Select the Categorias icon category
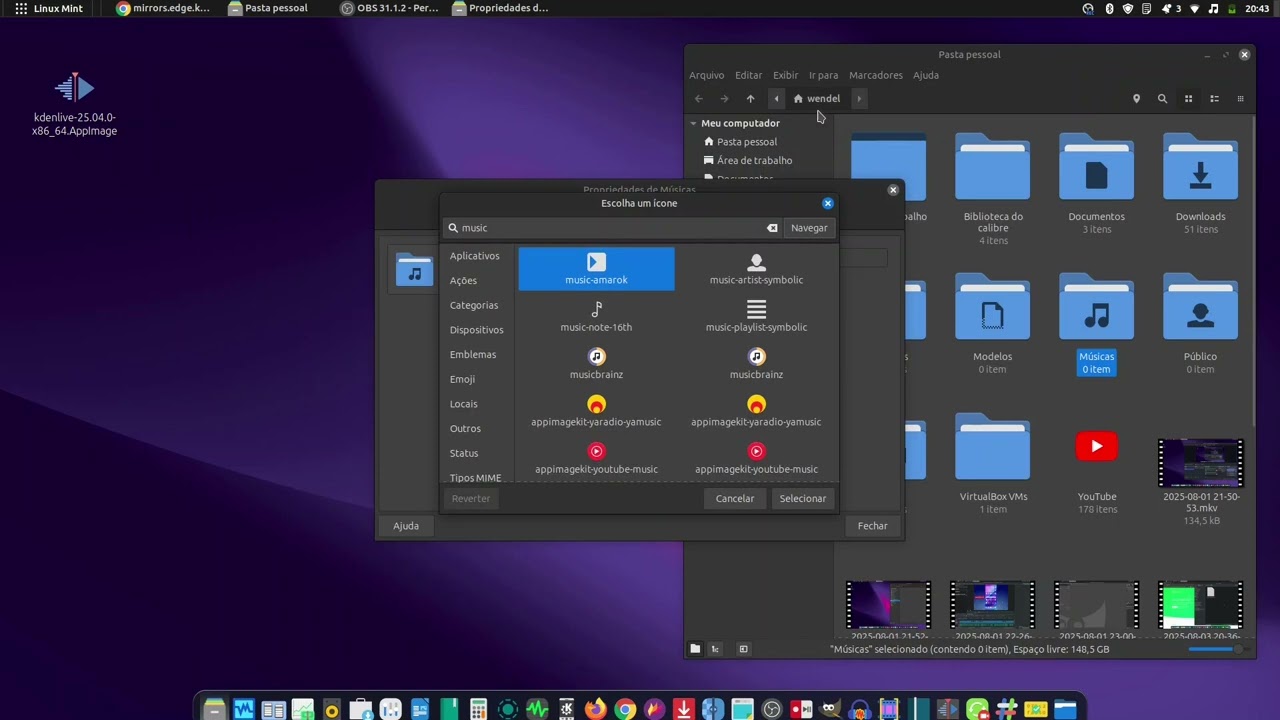Viewport: 1280px width, 720px height. pos(474,305)
